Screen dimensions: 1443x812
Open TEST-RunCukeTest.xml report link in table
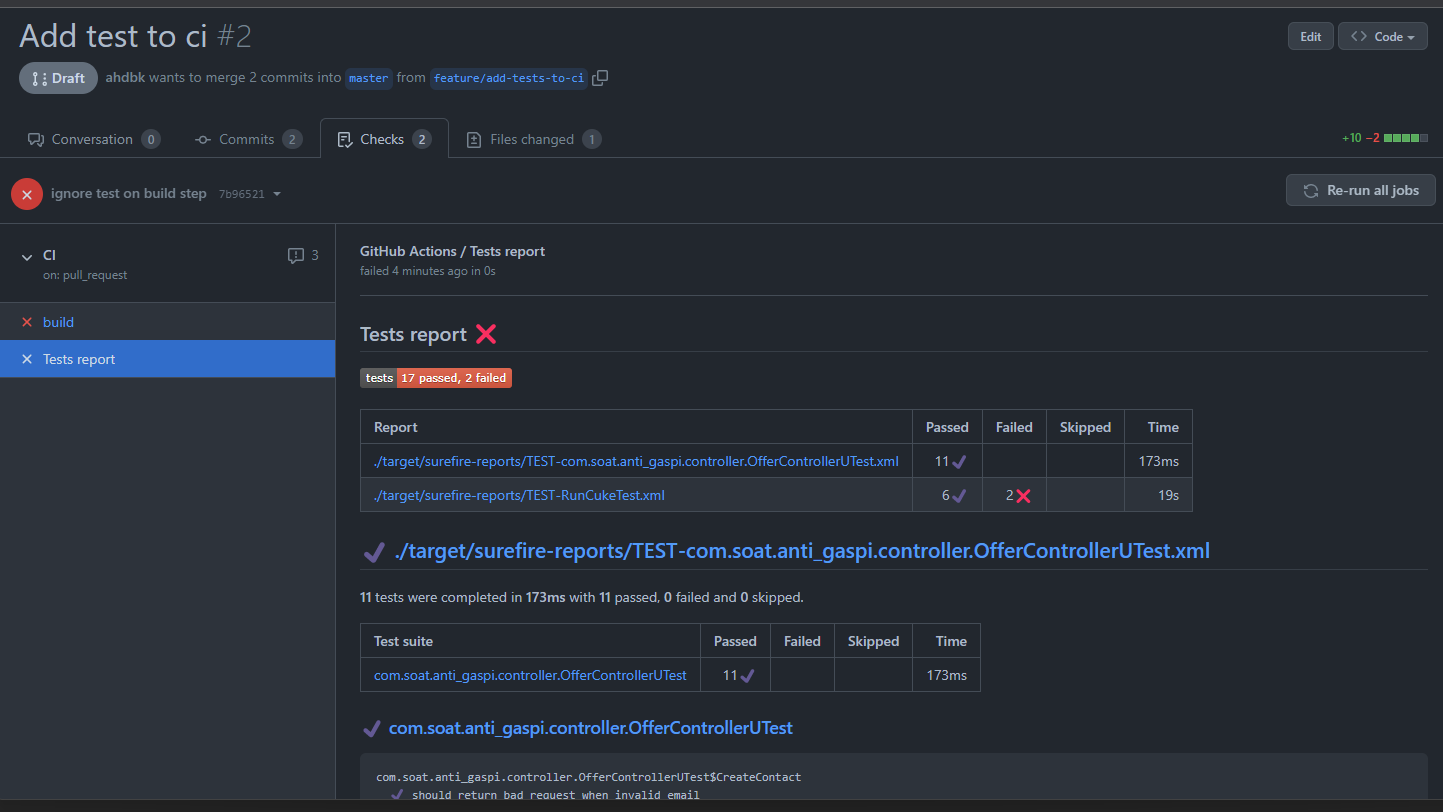pyautogui.click(x=519, y=495)
